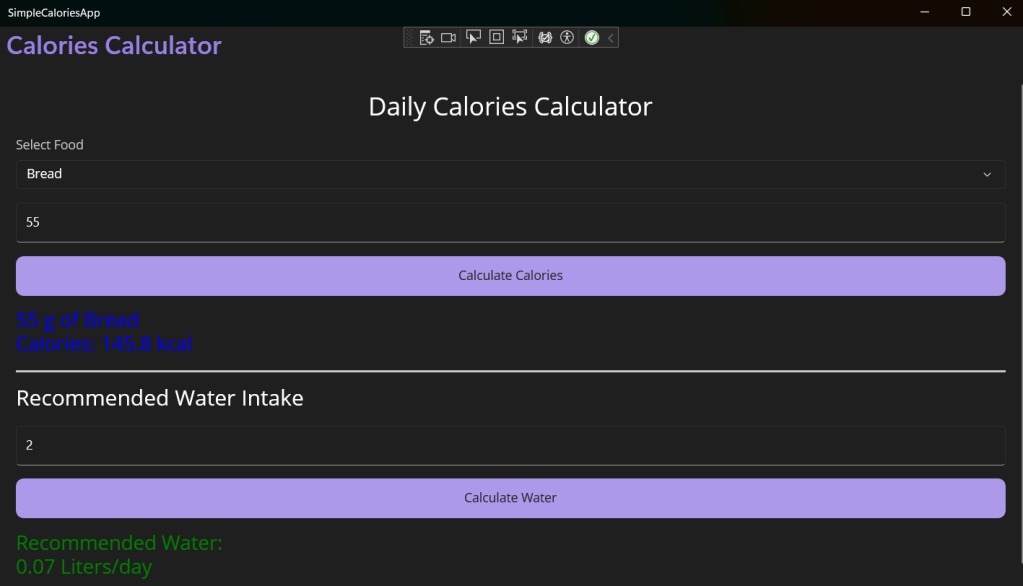
Task: Maximize the SimpleCaloriesApp window
Action: pyautogui.click(x=966, y=12)
